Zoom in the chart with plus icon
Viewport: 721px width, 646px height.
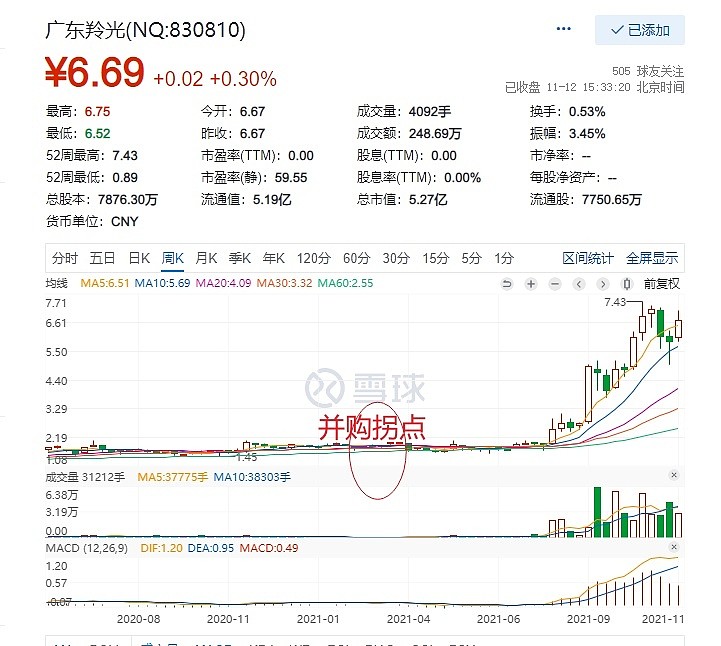click(x=531, y=284)
